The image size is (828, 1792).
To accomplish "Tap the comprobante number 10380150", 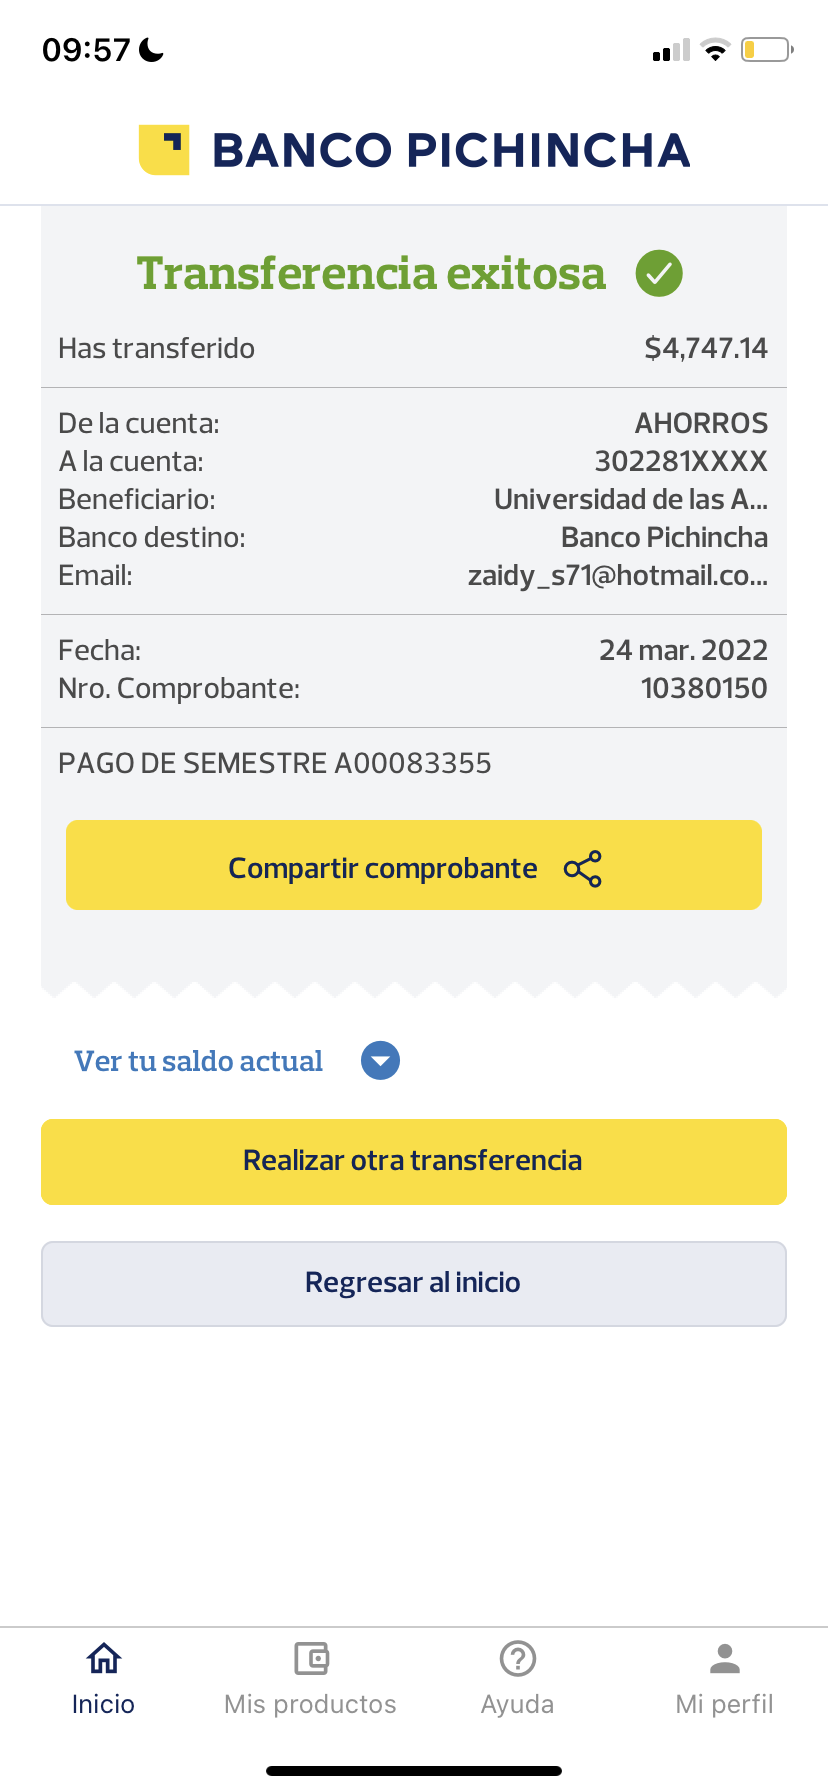I will pos(704,688).
